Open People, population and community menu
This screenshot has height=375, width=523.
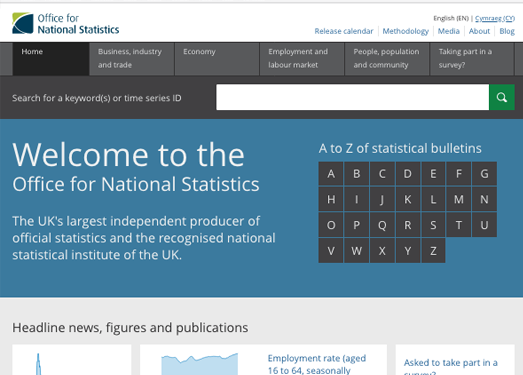click(387, 59)
